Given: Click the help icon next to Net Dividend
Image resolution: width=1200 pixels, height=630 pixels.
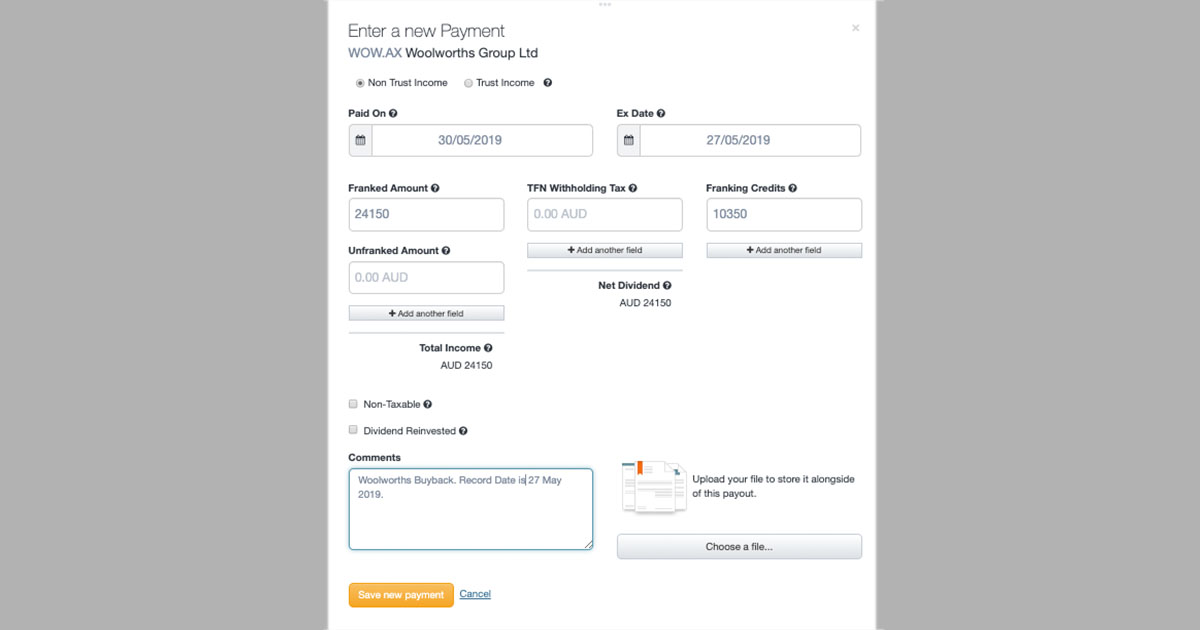Looking at the screenshot, I should 667,285.
